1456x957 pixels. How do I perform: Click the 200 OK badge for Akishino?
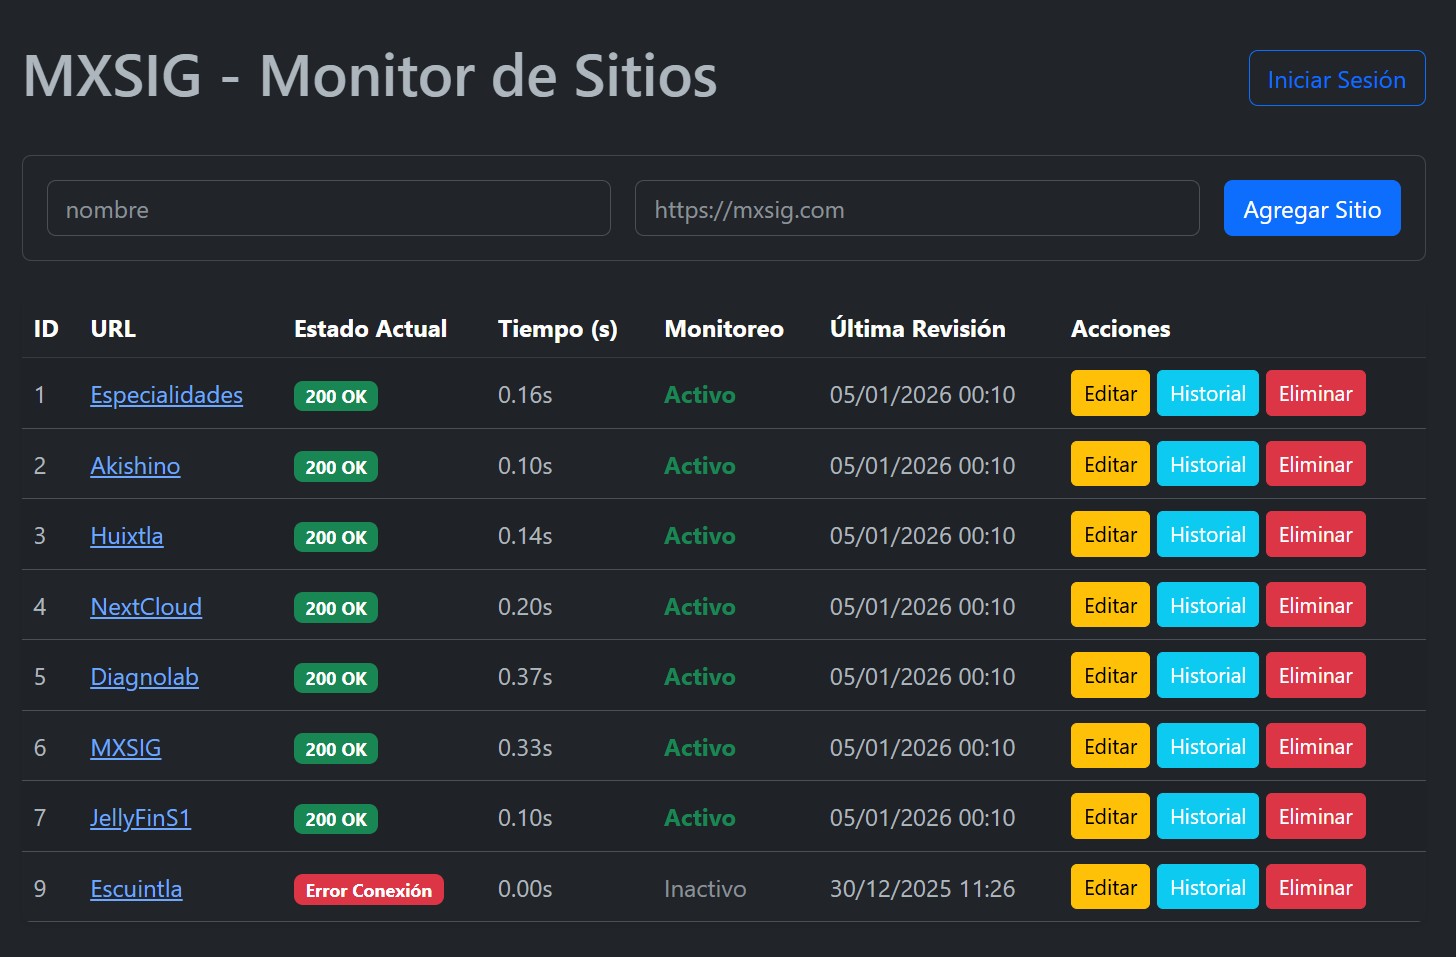(335, 466)
